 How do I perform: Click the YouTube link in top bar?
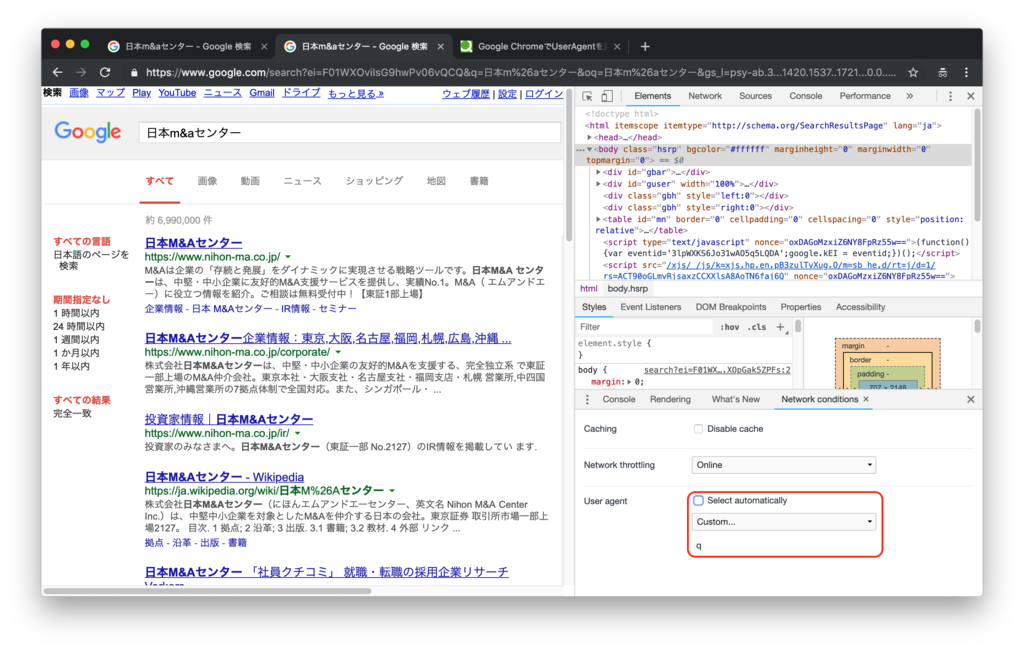tap(177, 93)
